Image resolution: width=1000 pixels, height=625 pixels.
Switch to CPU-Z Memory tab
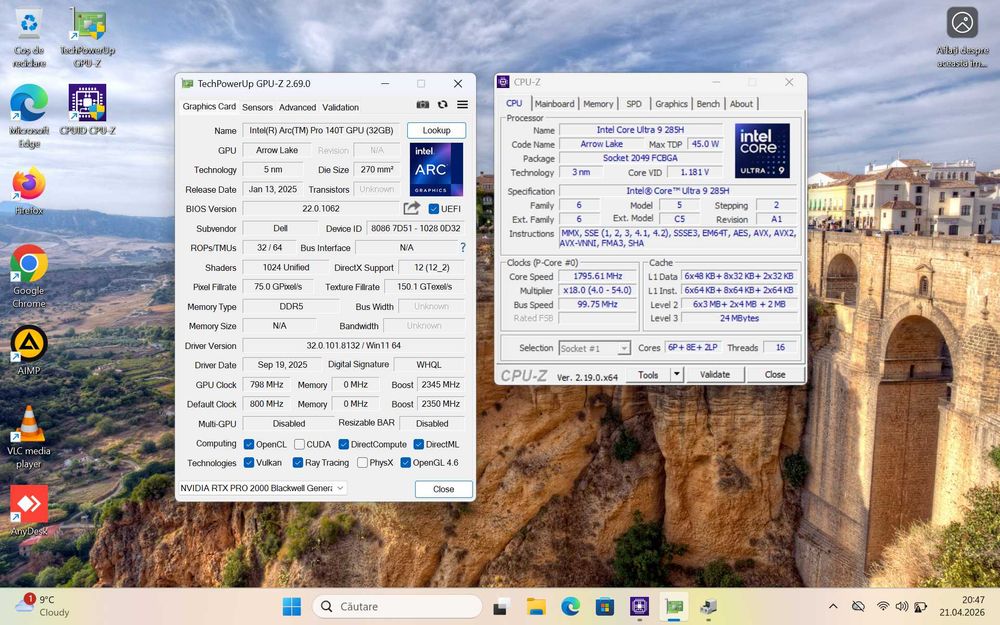(598, 104)
